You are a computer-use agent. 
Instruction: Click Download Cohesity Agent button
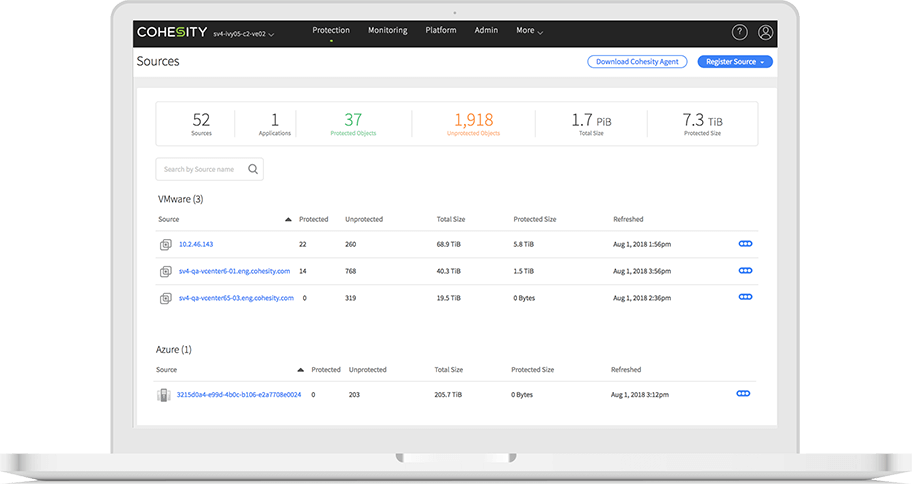tap(637, 62)
